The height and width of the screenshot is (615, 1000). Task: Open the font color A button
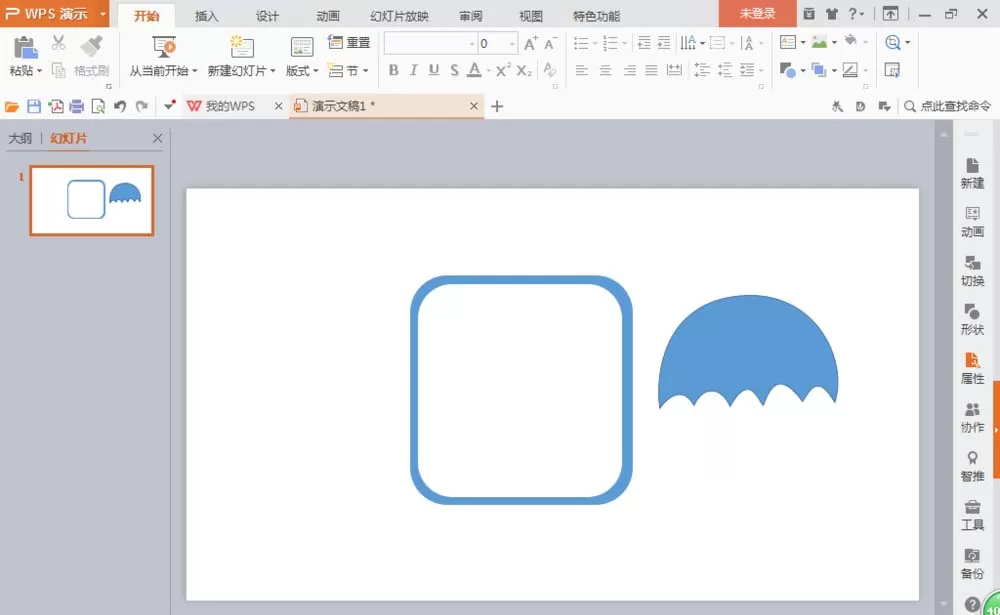474,70
